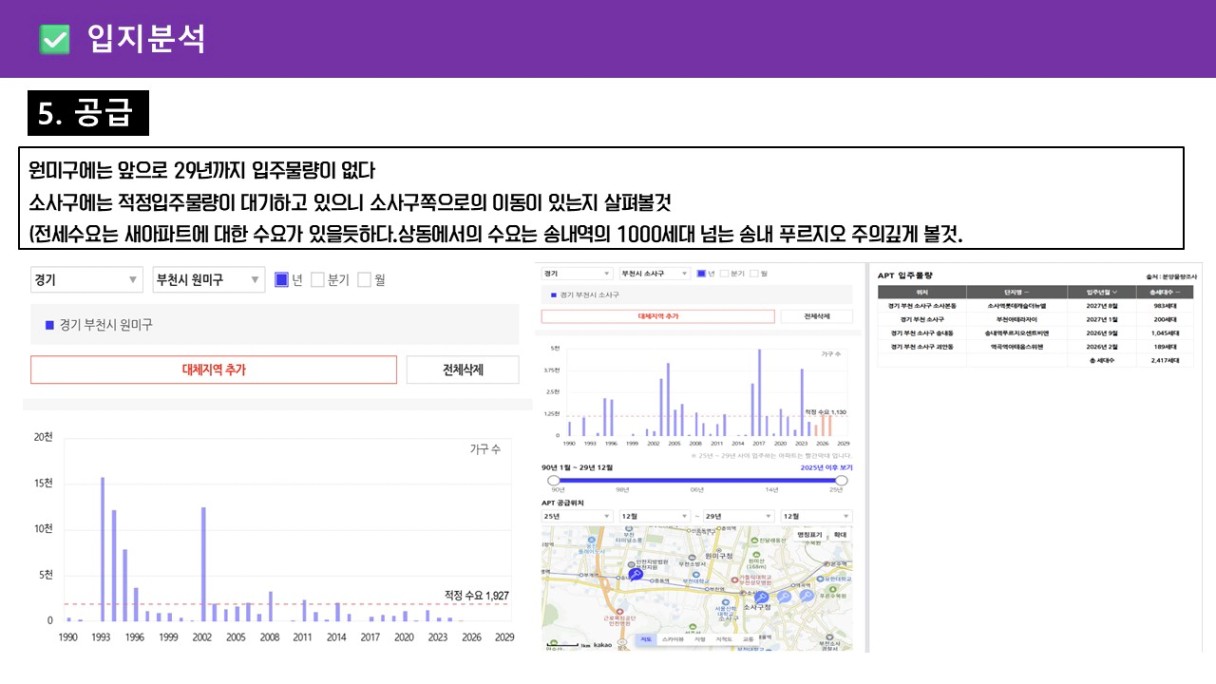This screenshot has height=684, width=1216.
Task: Tick the 월 checkbox in Wonmi-gu panel
Action: tap(365, 280)
